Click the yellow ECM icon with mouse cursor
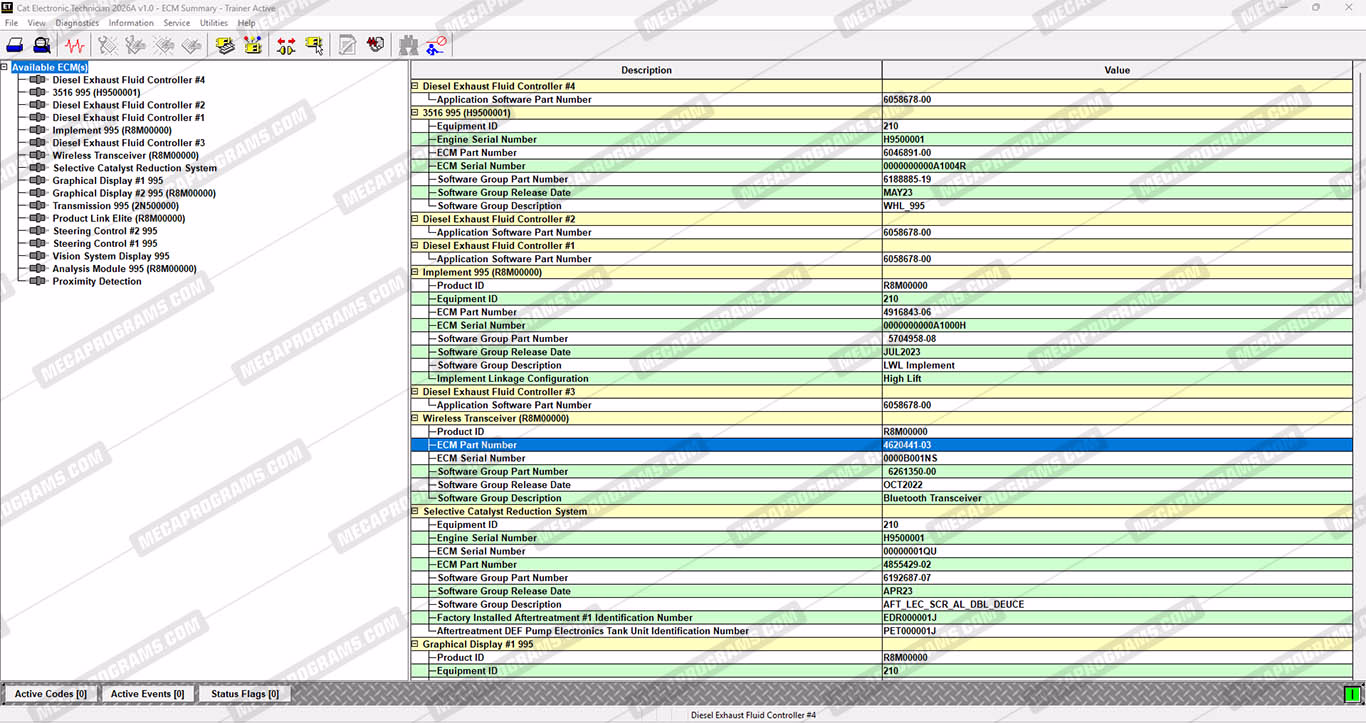This screenshot has width=1366, height=723. tap(315, 45)
